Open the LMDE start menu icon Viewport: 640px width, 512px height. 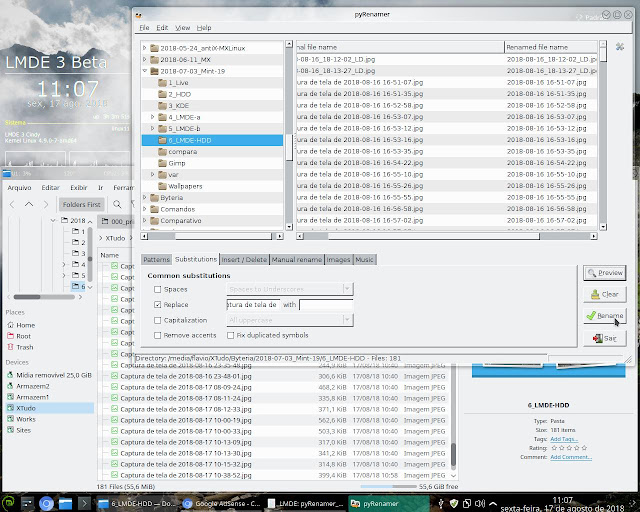click(9, 503)
